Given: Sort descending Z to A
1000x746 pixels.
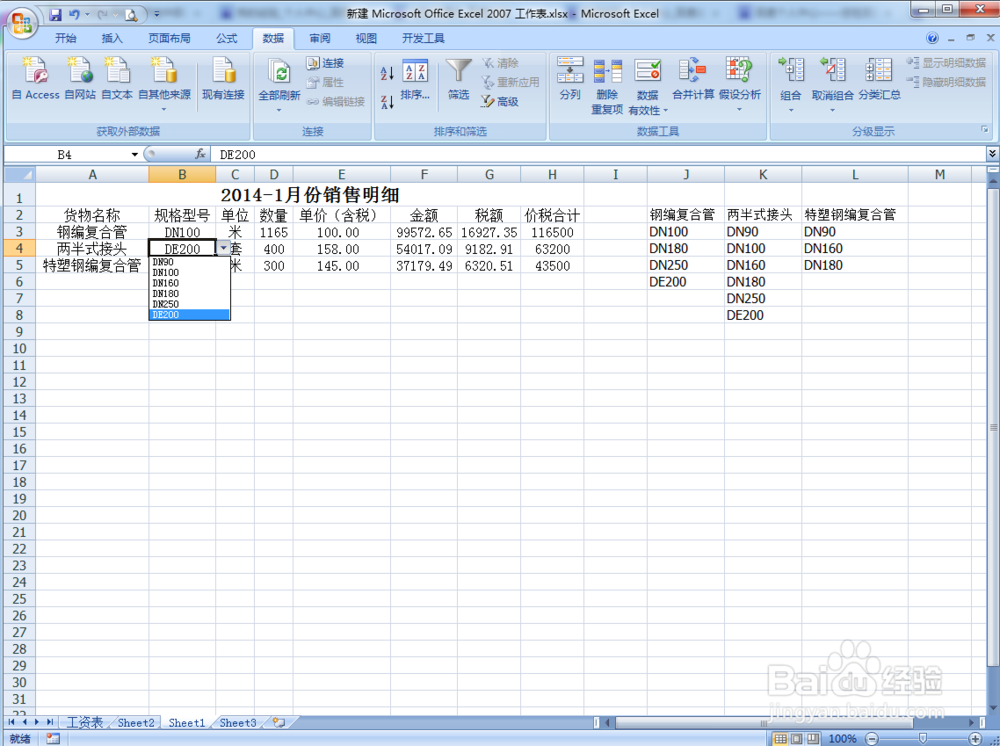Looking at the screenshot, I should 386,101.
